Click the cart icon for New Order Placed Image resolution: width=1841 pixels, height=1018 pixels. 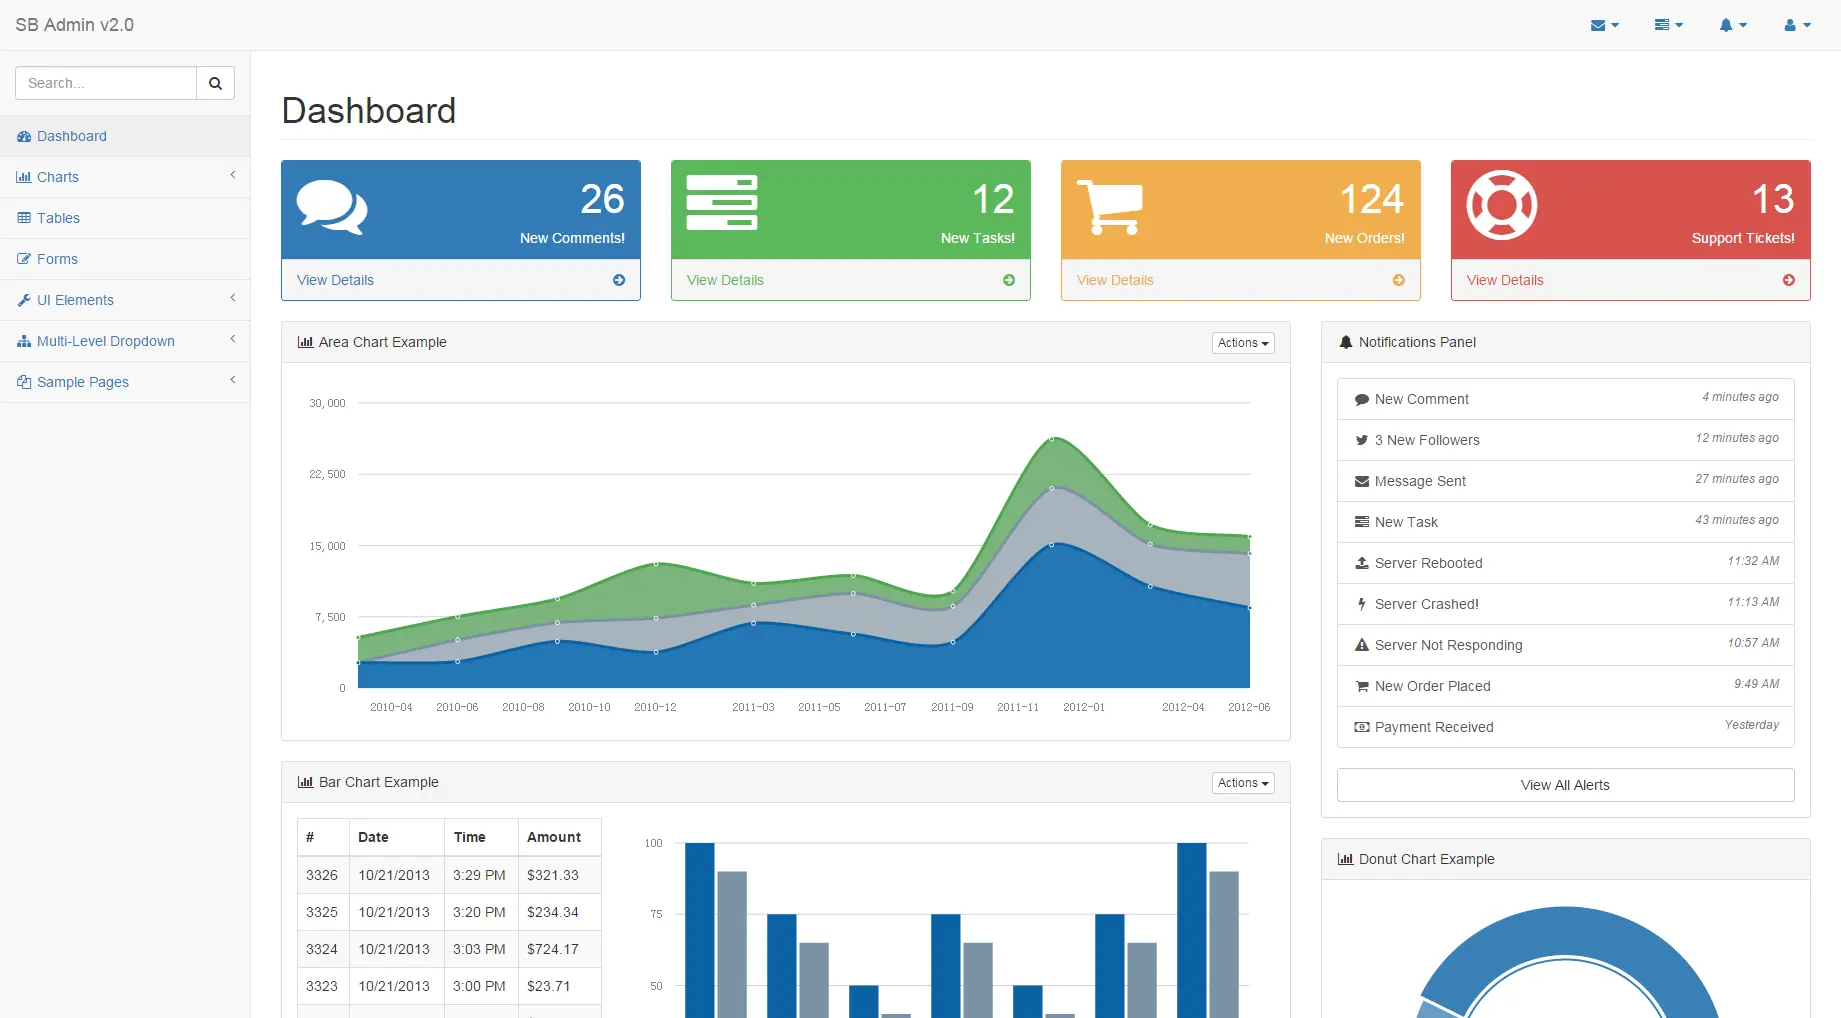coord(1362,686)
